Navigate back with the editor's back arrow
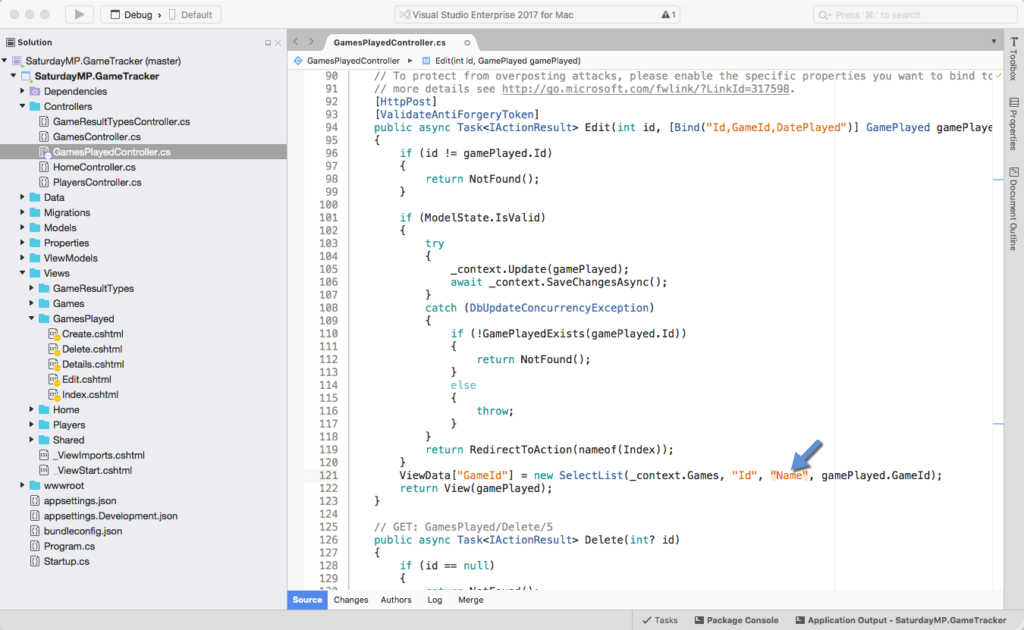This screenshot has height=630, width=1024. [x=295, y=42]
